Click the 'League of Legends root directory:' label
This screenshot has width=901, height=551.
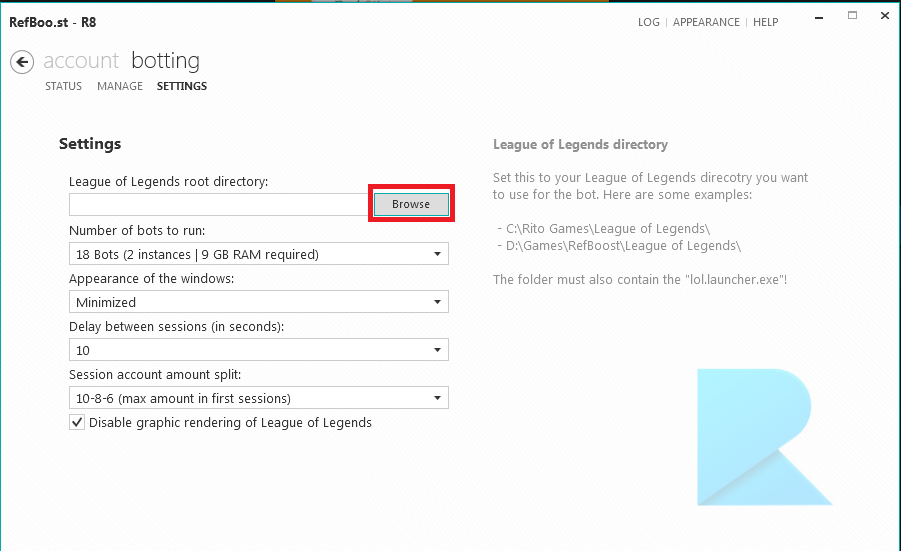168,182
